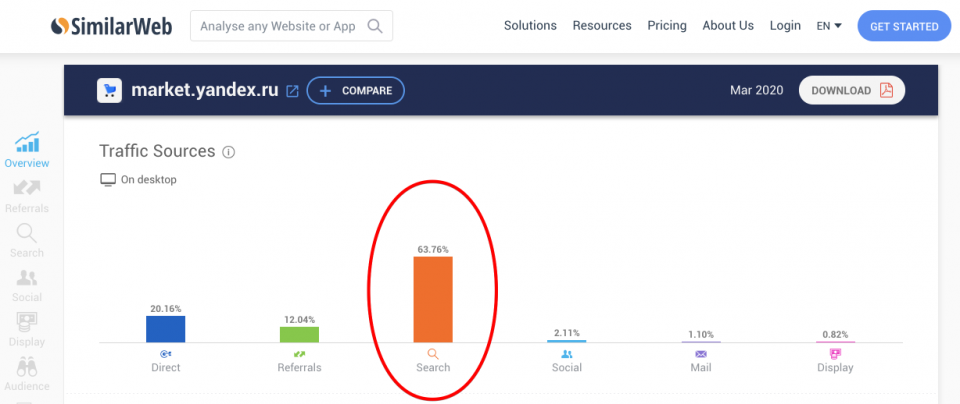Viewport: 960px width, 404px height.
Task: Click the GET STARTED button
Action: pos(904,26)
